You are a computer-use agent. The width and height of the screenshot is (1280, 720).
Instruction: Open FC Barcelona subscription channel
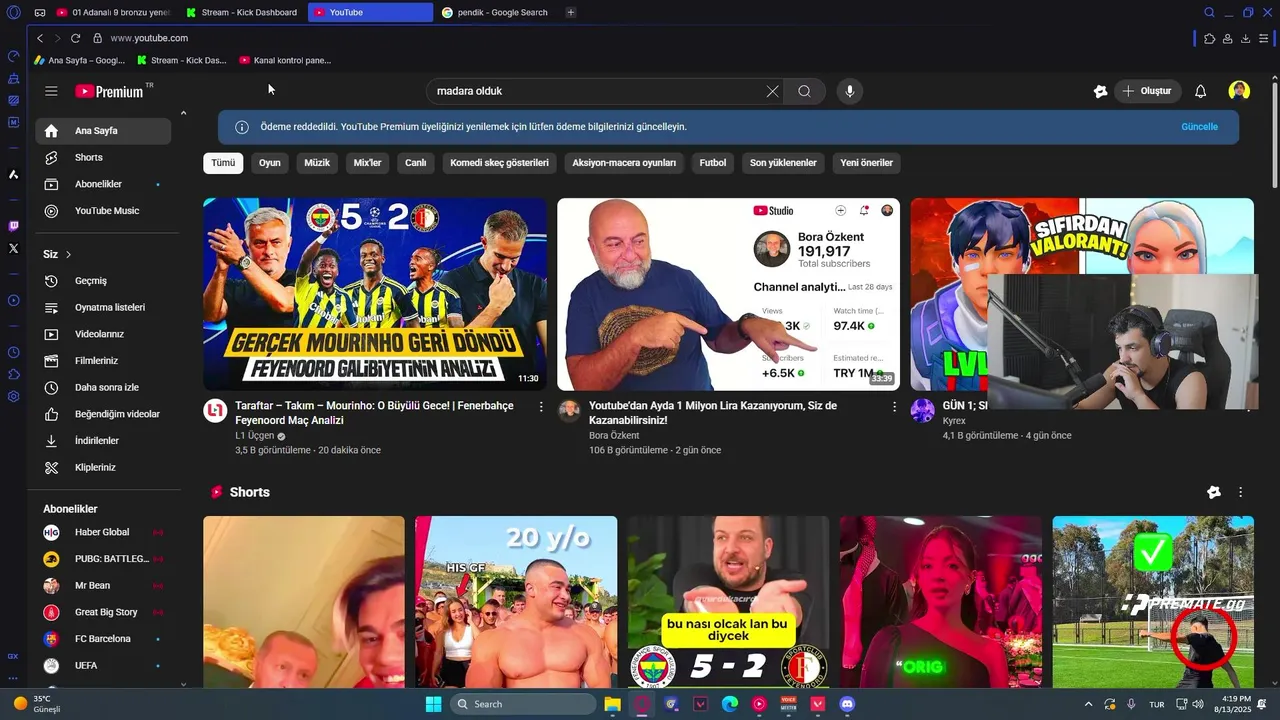tap(103, 639)
